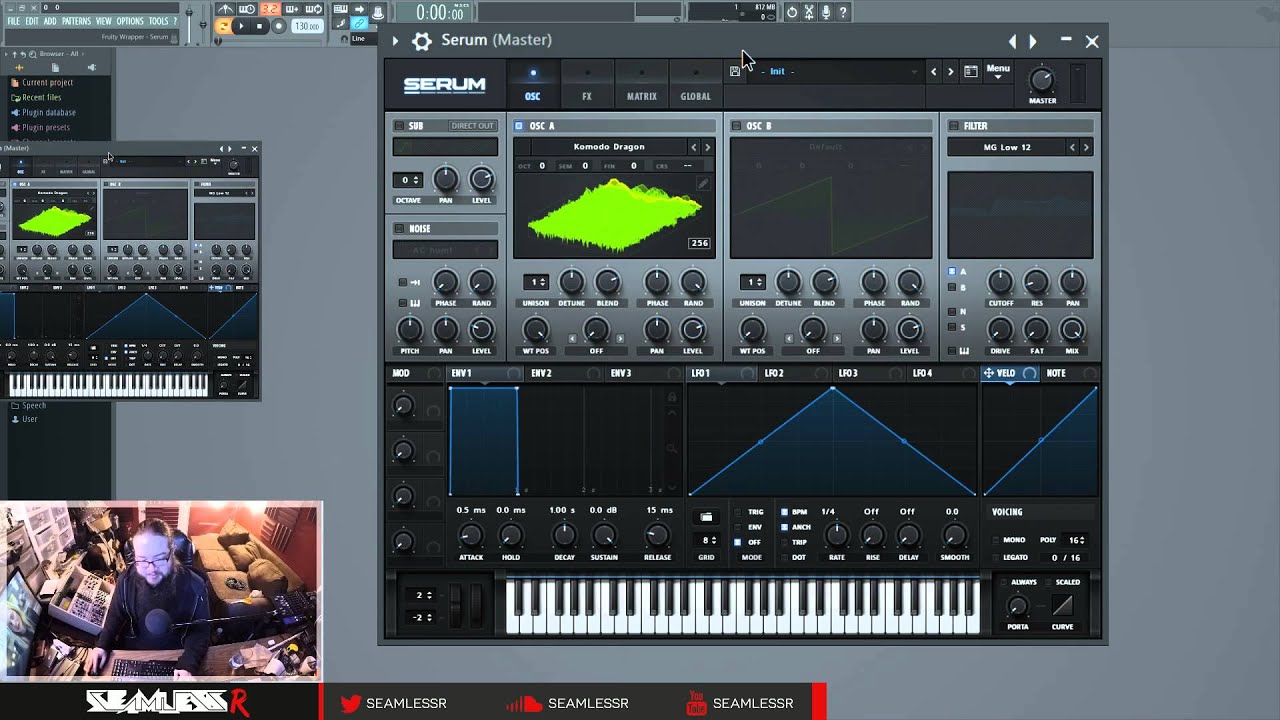The height and width of the screenshot is (720, 1280).
Task: Click the FL Studio stop button
Action: pos(260,27)
